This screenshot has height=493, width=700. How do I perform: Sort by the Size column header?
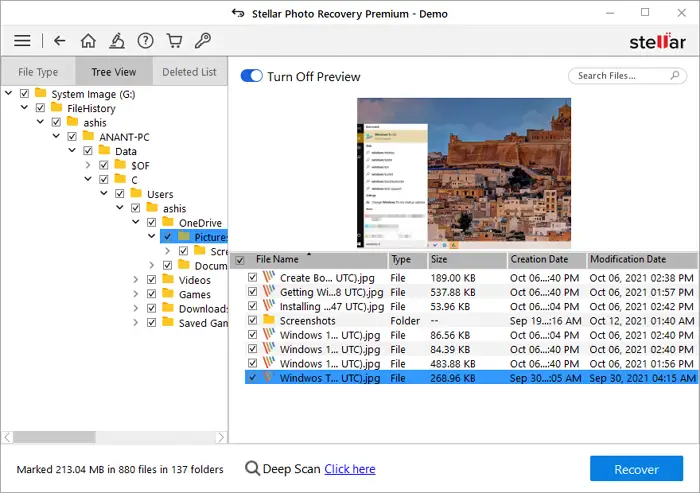467,260
